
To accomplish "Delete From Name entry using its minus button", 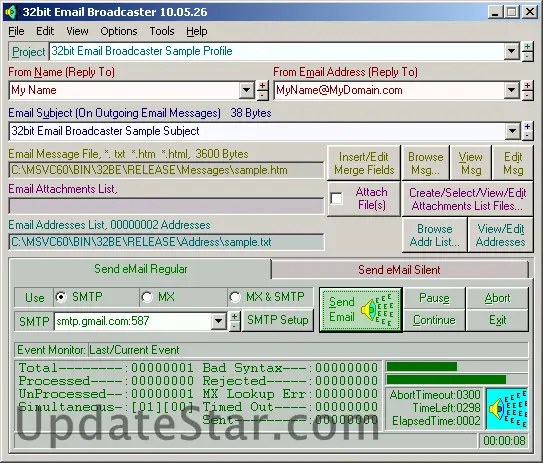I will coord(262,95).
